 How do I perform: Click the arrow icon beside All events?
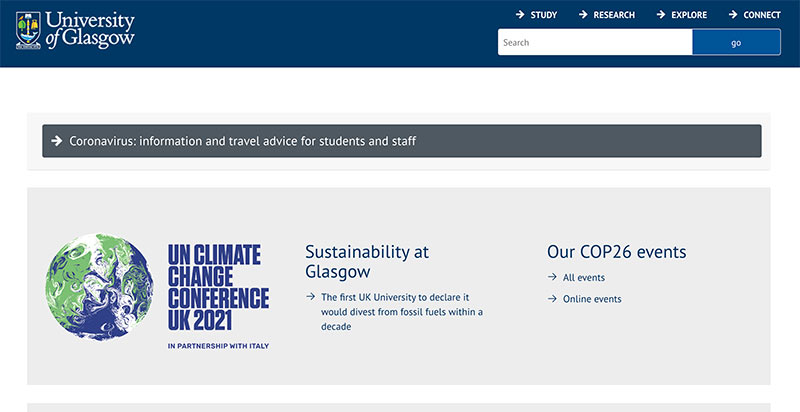(552, 277)
